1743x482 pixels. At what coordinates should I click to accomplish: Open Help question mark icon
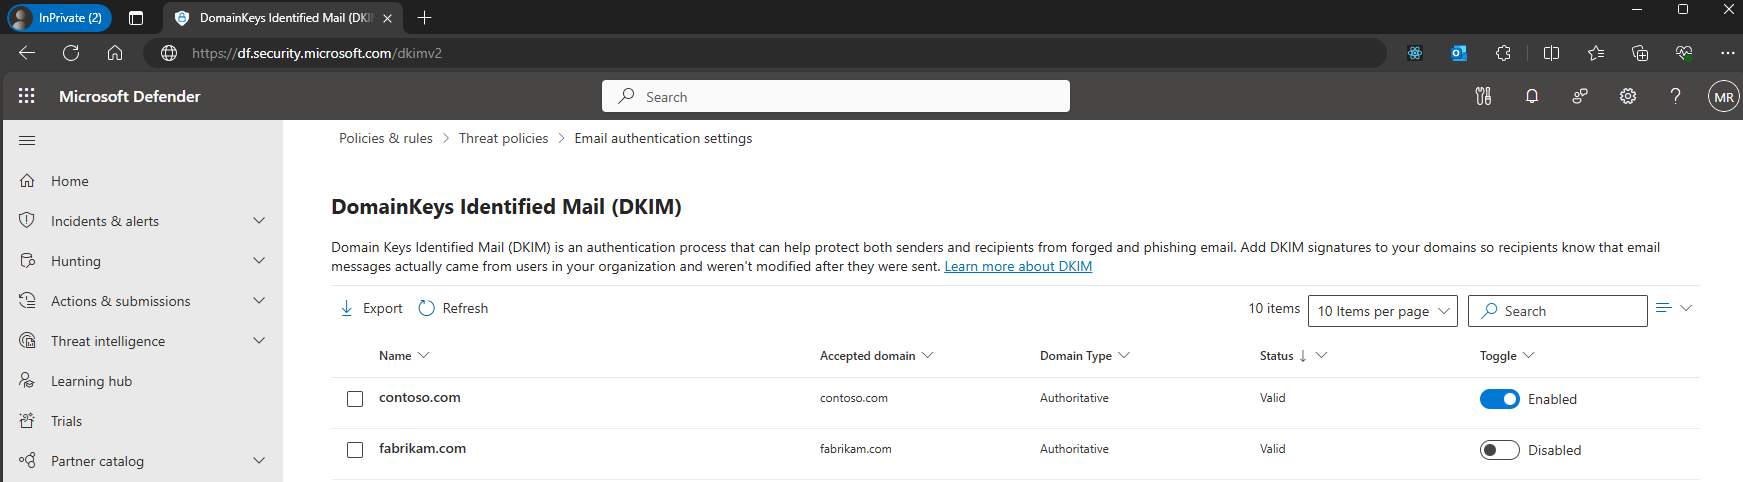pyautogui.click(x=1675, y=96)
